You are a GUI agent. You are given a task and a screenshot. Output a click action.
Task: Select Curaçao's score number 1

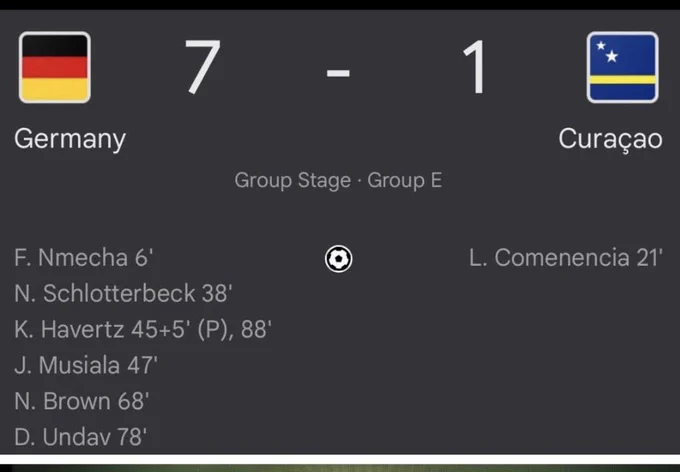click(475, 66)
